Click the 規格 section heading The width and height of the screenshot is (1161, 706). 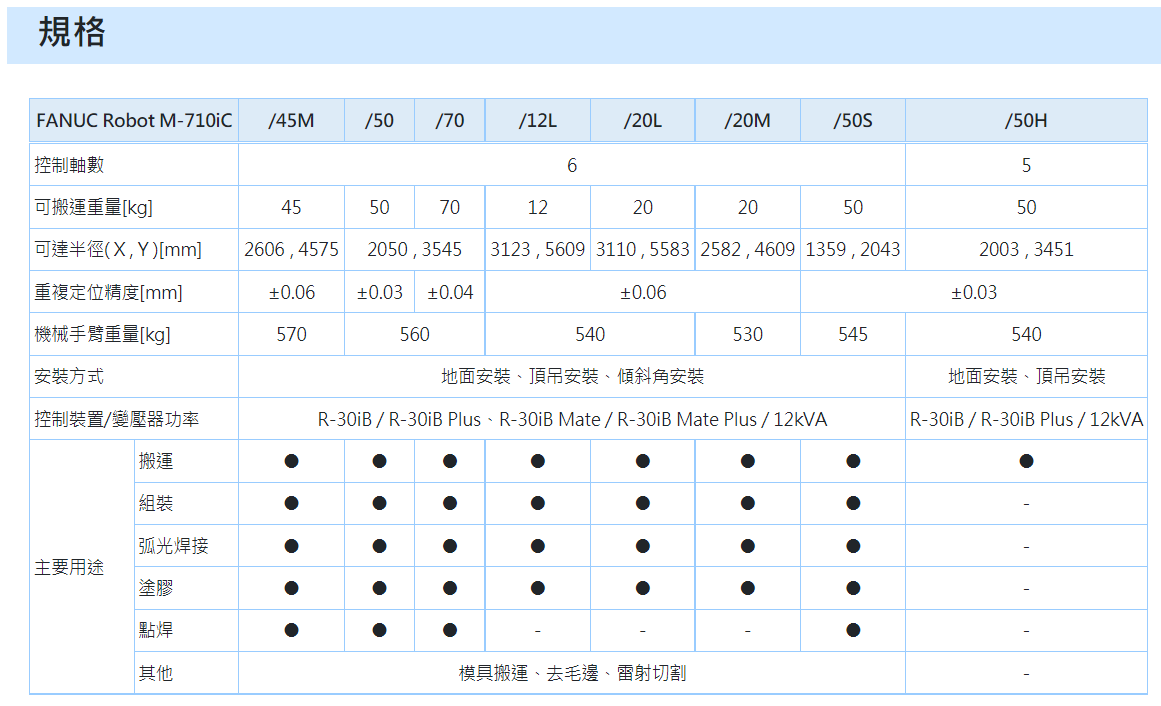[72, 34]
